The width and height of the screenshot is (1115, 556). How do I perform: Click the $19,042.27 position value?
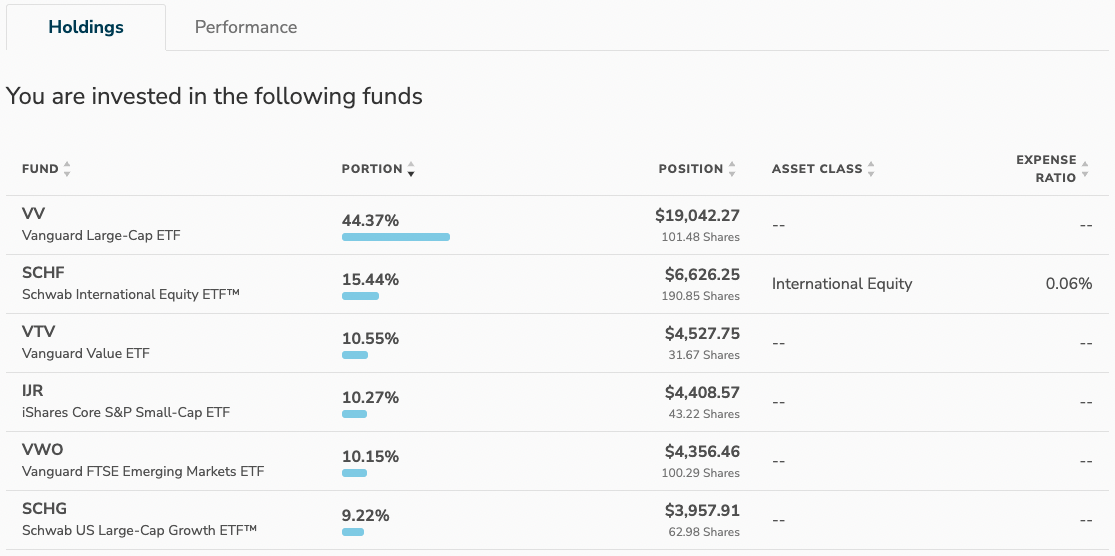[x=698, y=215]
